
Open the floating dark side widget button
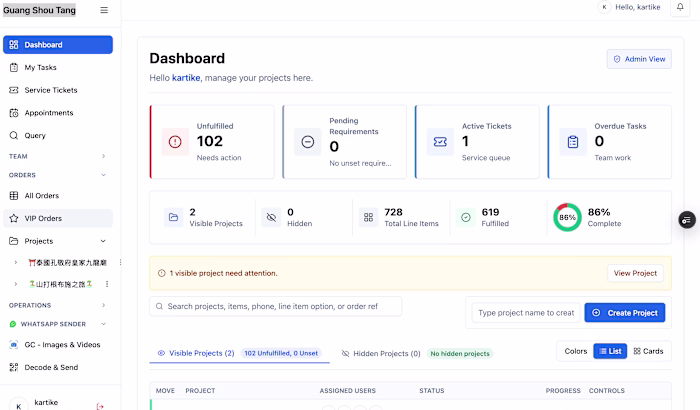click(687, 220)
